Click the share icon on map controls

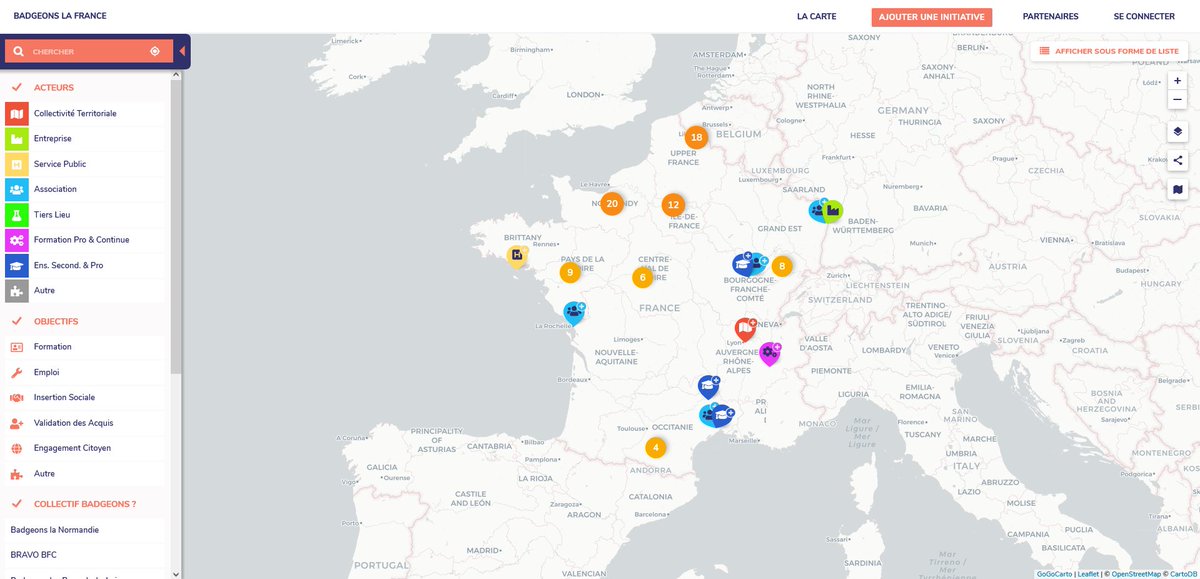coord(1177,160)
